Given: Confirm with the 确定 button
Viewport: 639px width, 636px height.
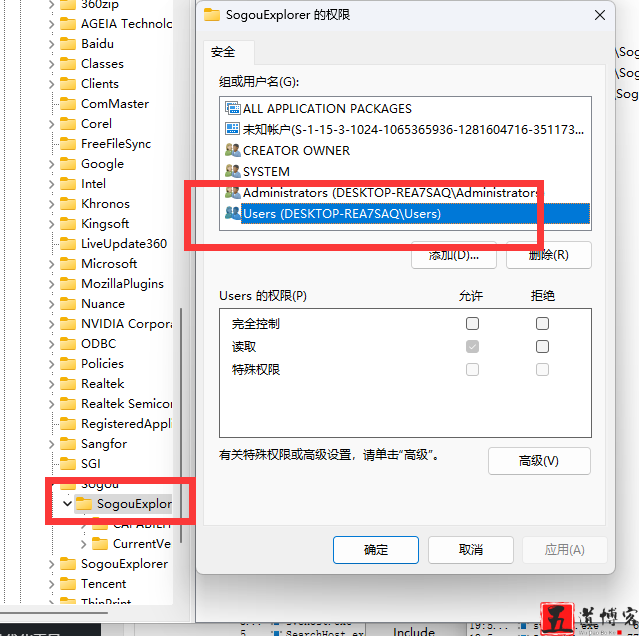Looking at the screenshot, I should tap(375, 550).
